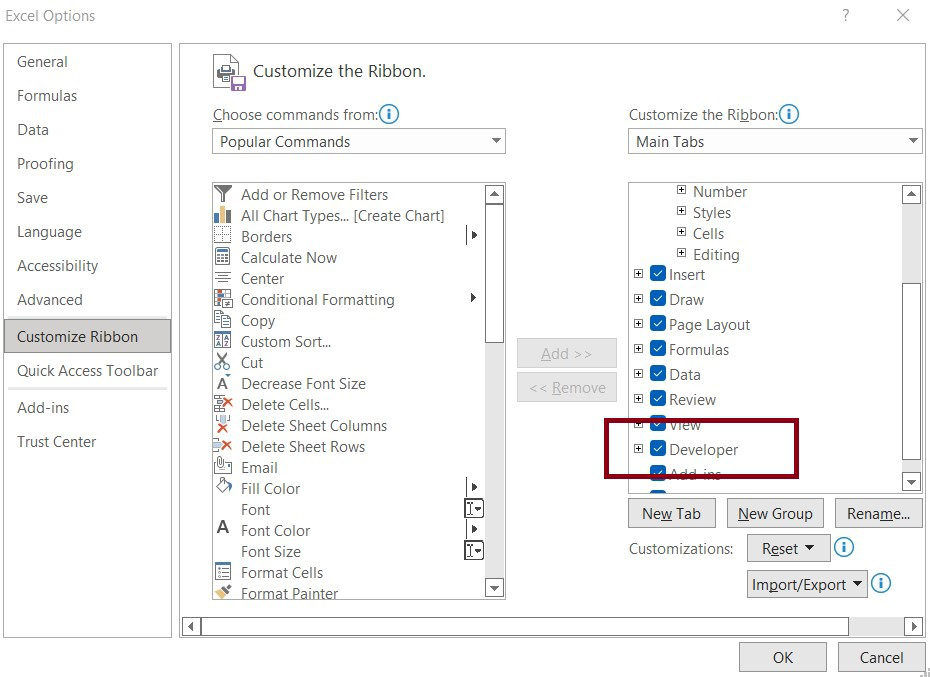Open the Formulas options category
This screenshot has width=930, height=677.
(87, 96)
